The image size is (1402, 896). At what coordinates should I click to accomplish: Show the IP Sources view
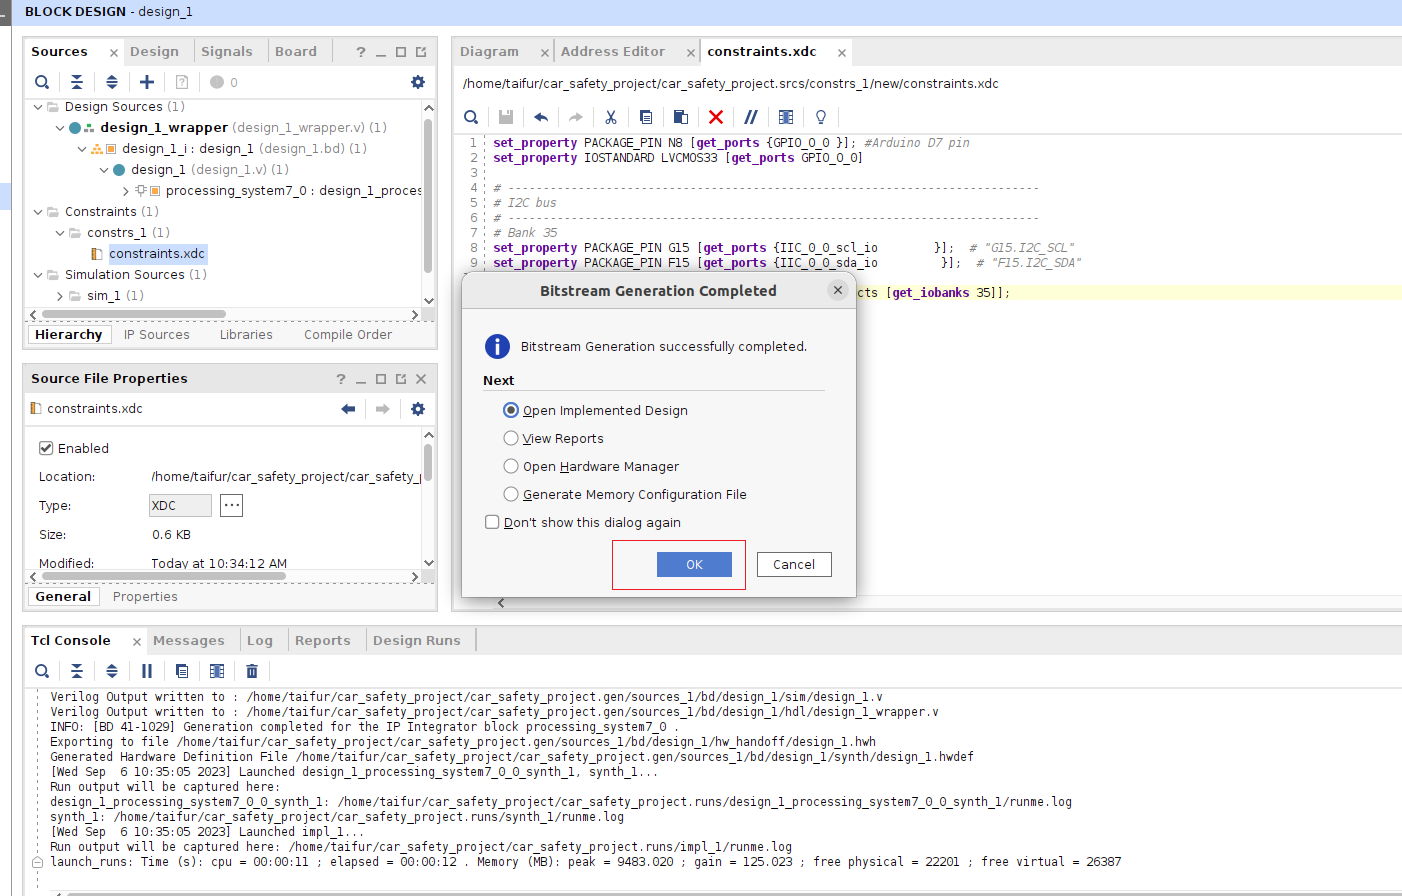(x=157, y=335)
